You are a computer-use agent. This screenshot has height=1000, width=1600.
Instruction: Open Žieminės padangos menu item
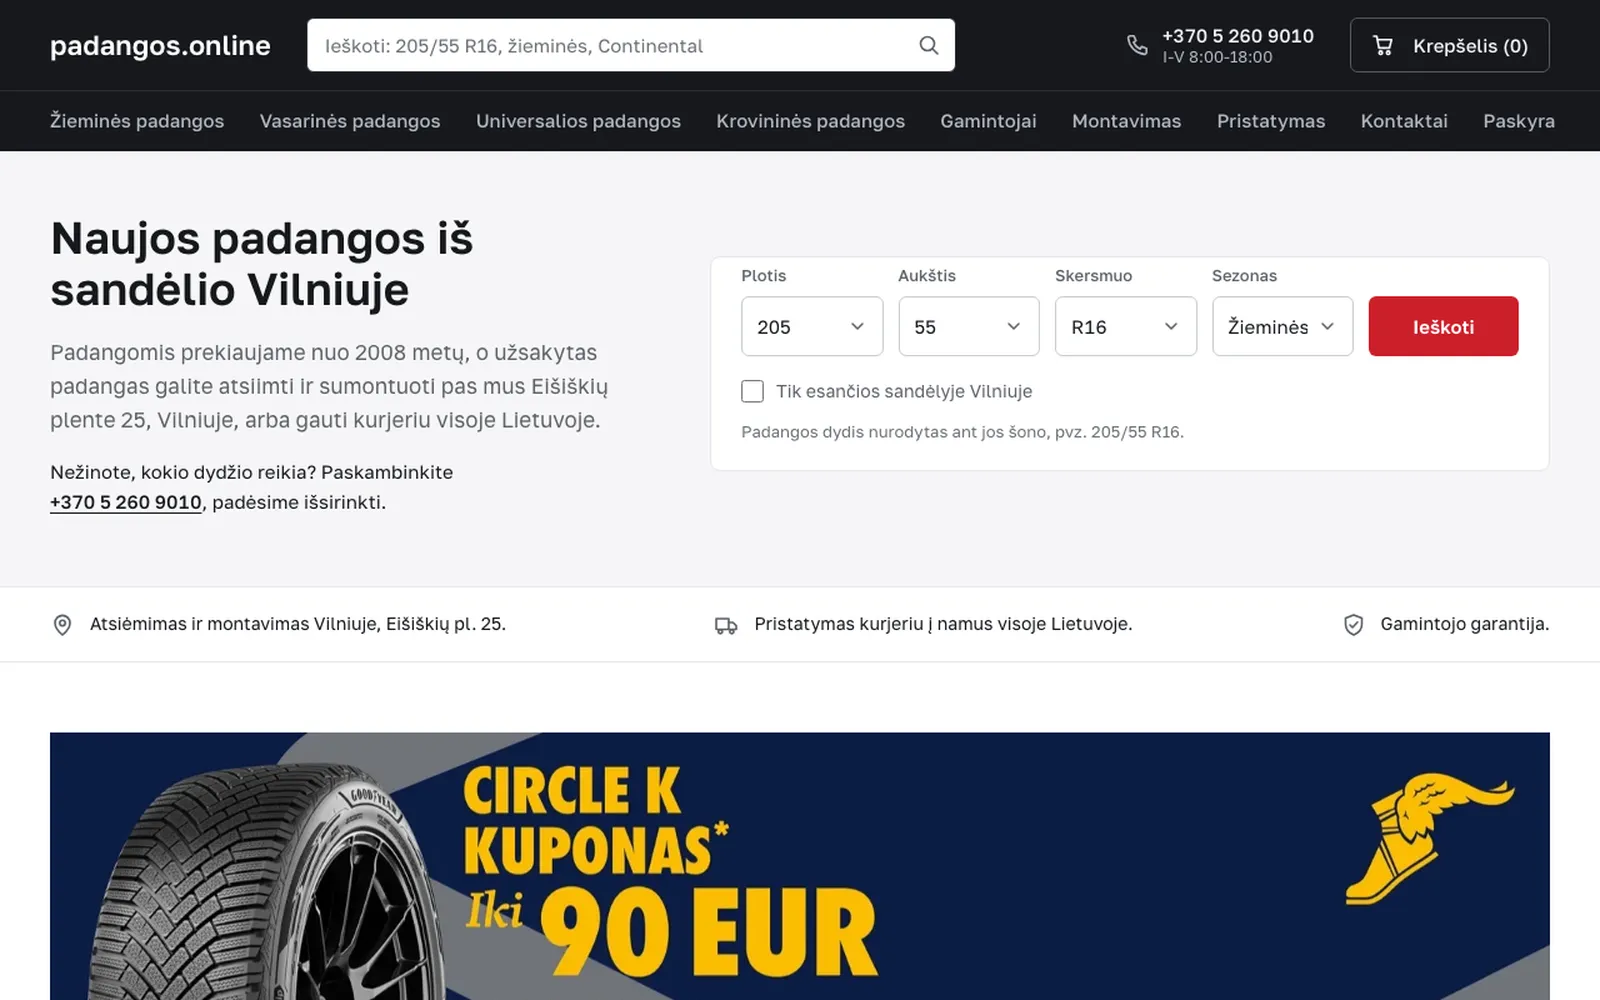coord(137,121)
